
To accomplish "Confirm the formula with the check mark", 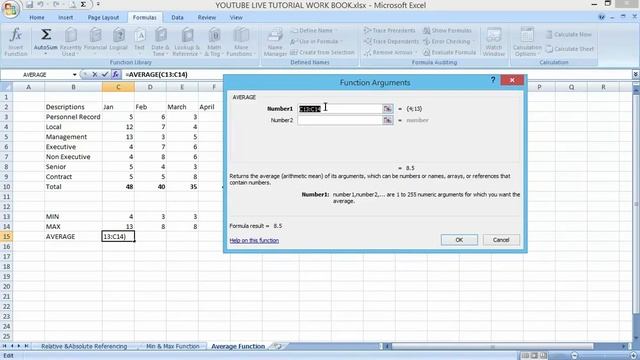I will (105, 75).
